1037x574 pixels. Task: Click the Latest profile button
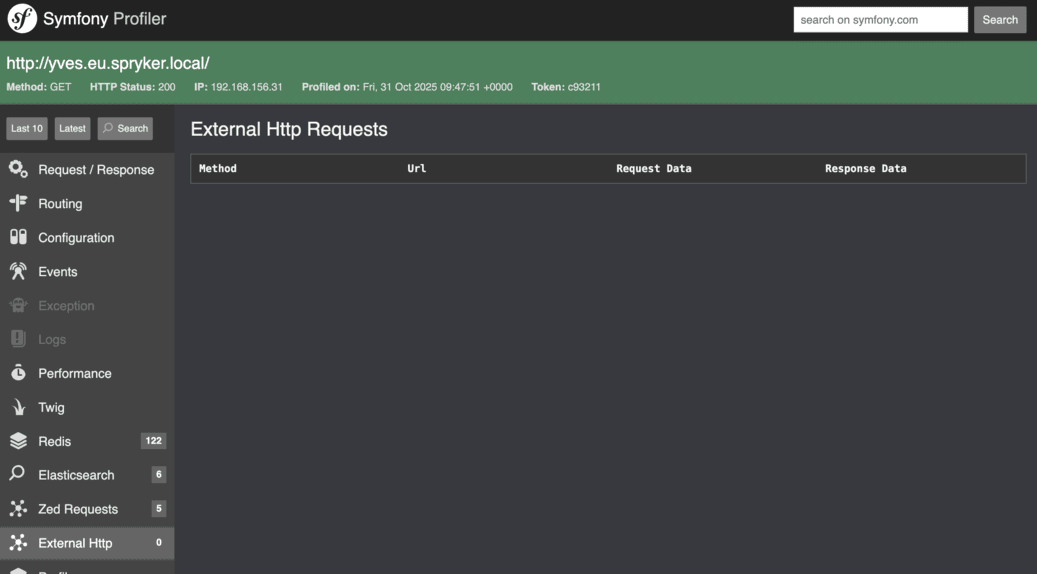tap(72, 128)
